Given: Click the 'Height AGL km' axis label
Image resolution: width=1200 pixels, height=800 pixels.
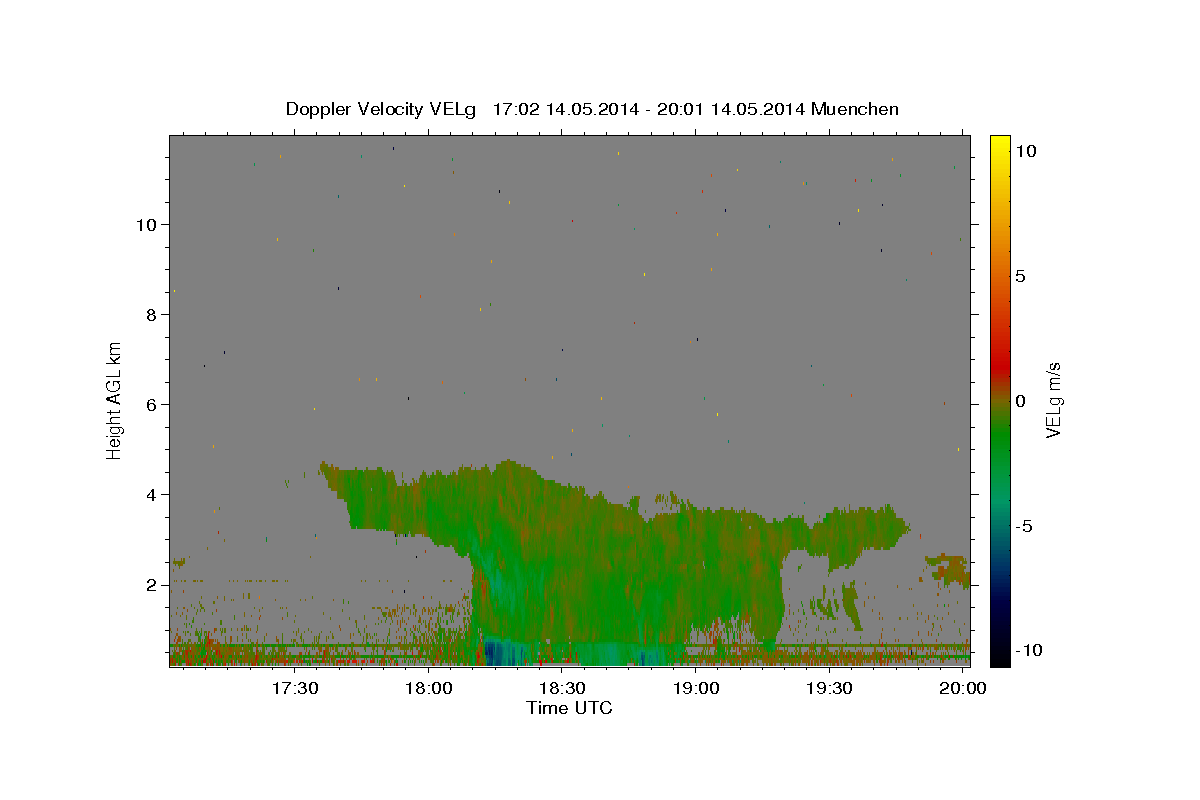Looking at the screenshot, I should (x=115, y=399).
